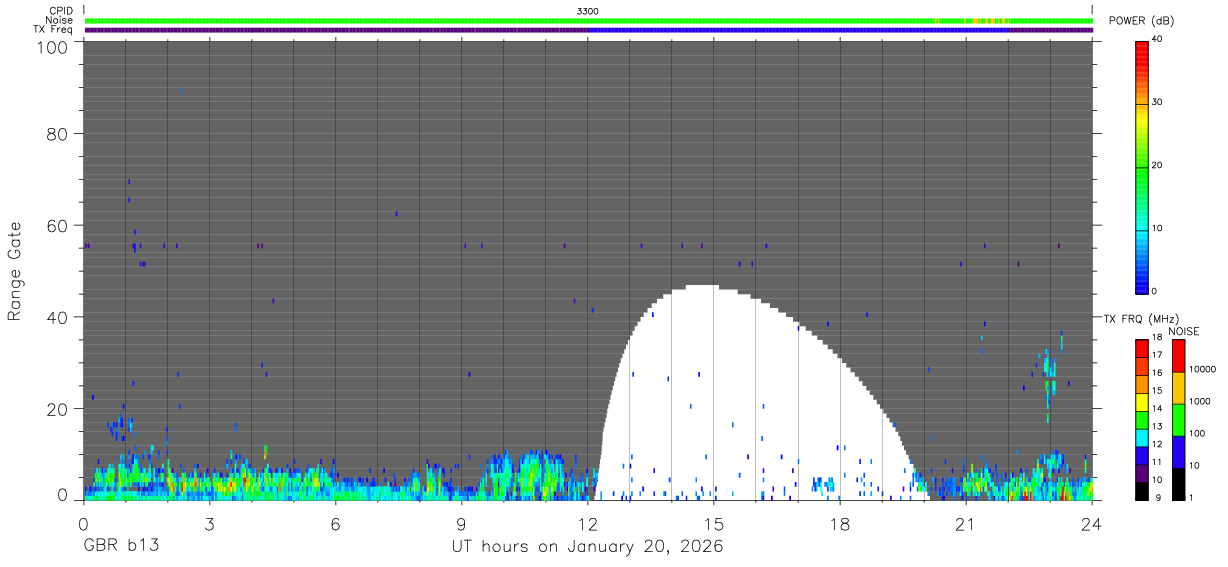The width and height of the screenshot is (1228, 567).
Task: Click the '18' hour tick on the UT axis
Action: tap(840, 523)
